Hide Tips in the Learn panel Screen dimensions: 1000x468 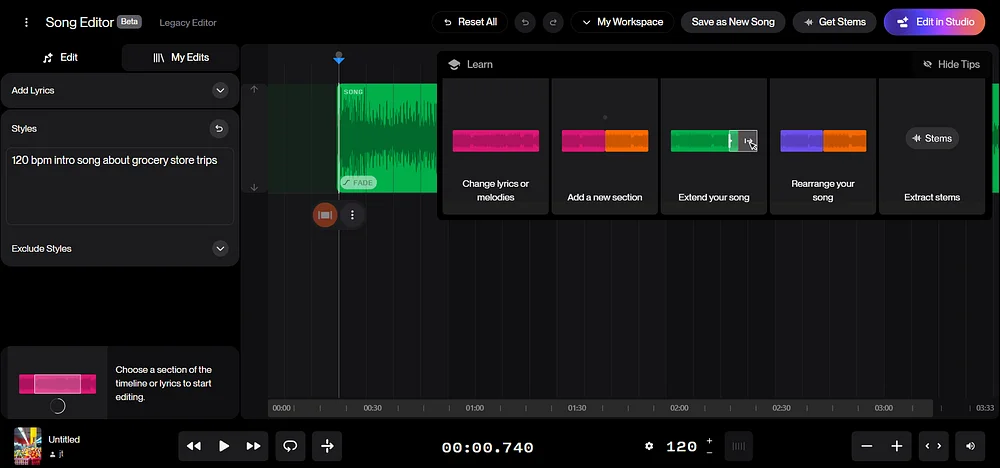click(x=952, y=64)
